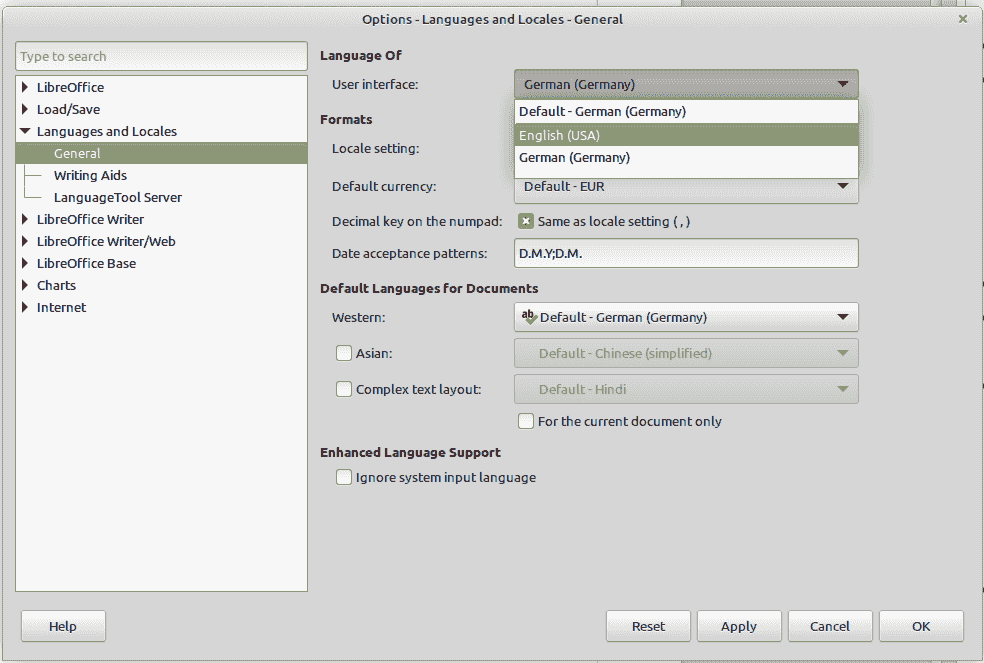Toggle the Asian languages checkbox

[x=344, y=353]
